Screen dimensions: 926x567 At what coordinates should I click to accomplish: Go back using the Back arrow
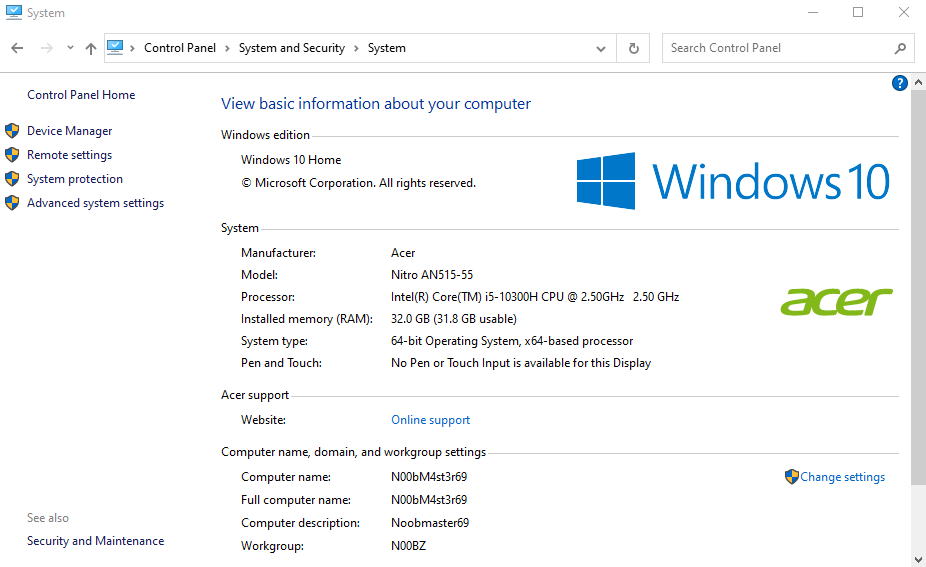[x=17, y=48]
